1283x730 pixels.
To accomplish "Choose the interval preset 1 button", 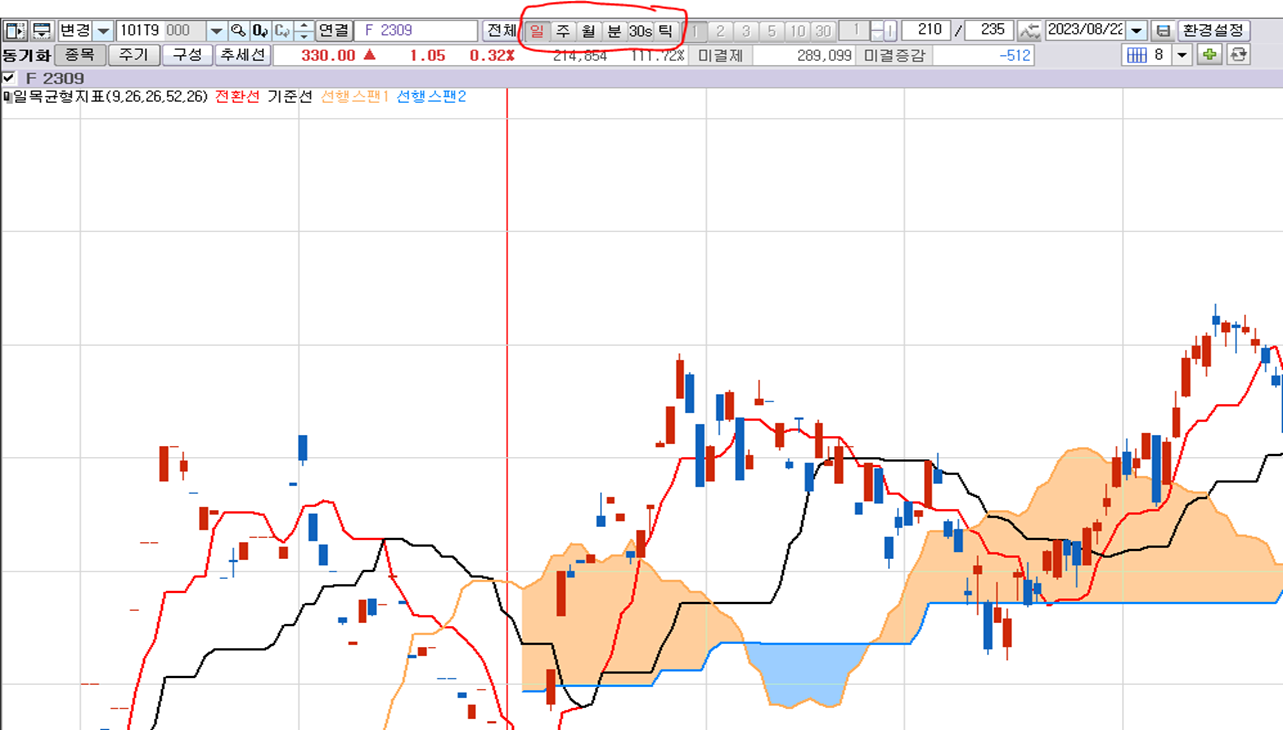I will click(696, 31).
